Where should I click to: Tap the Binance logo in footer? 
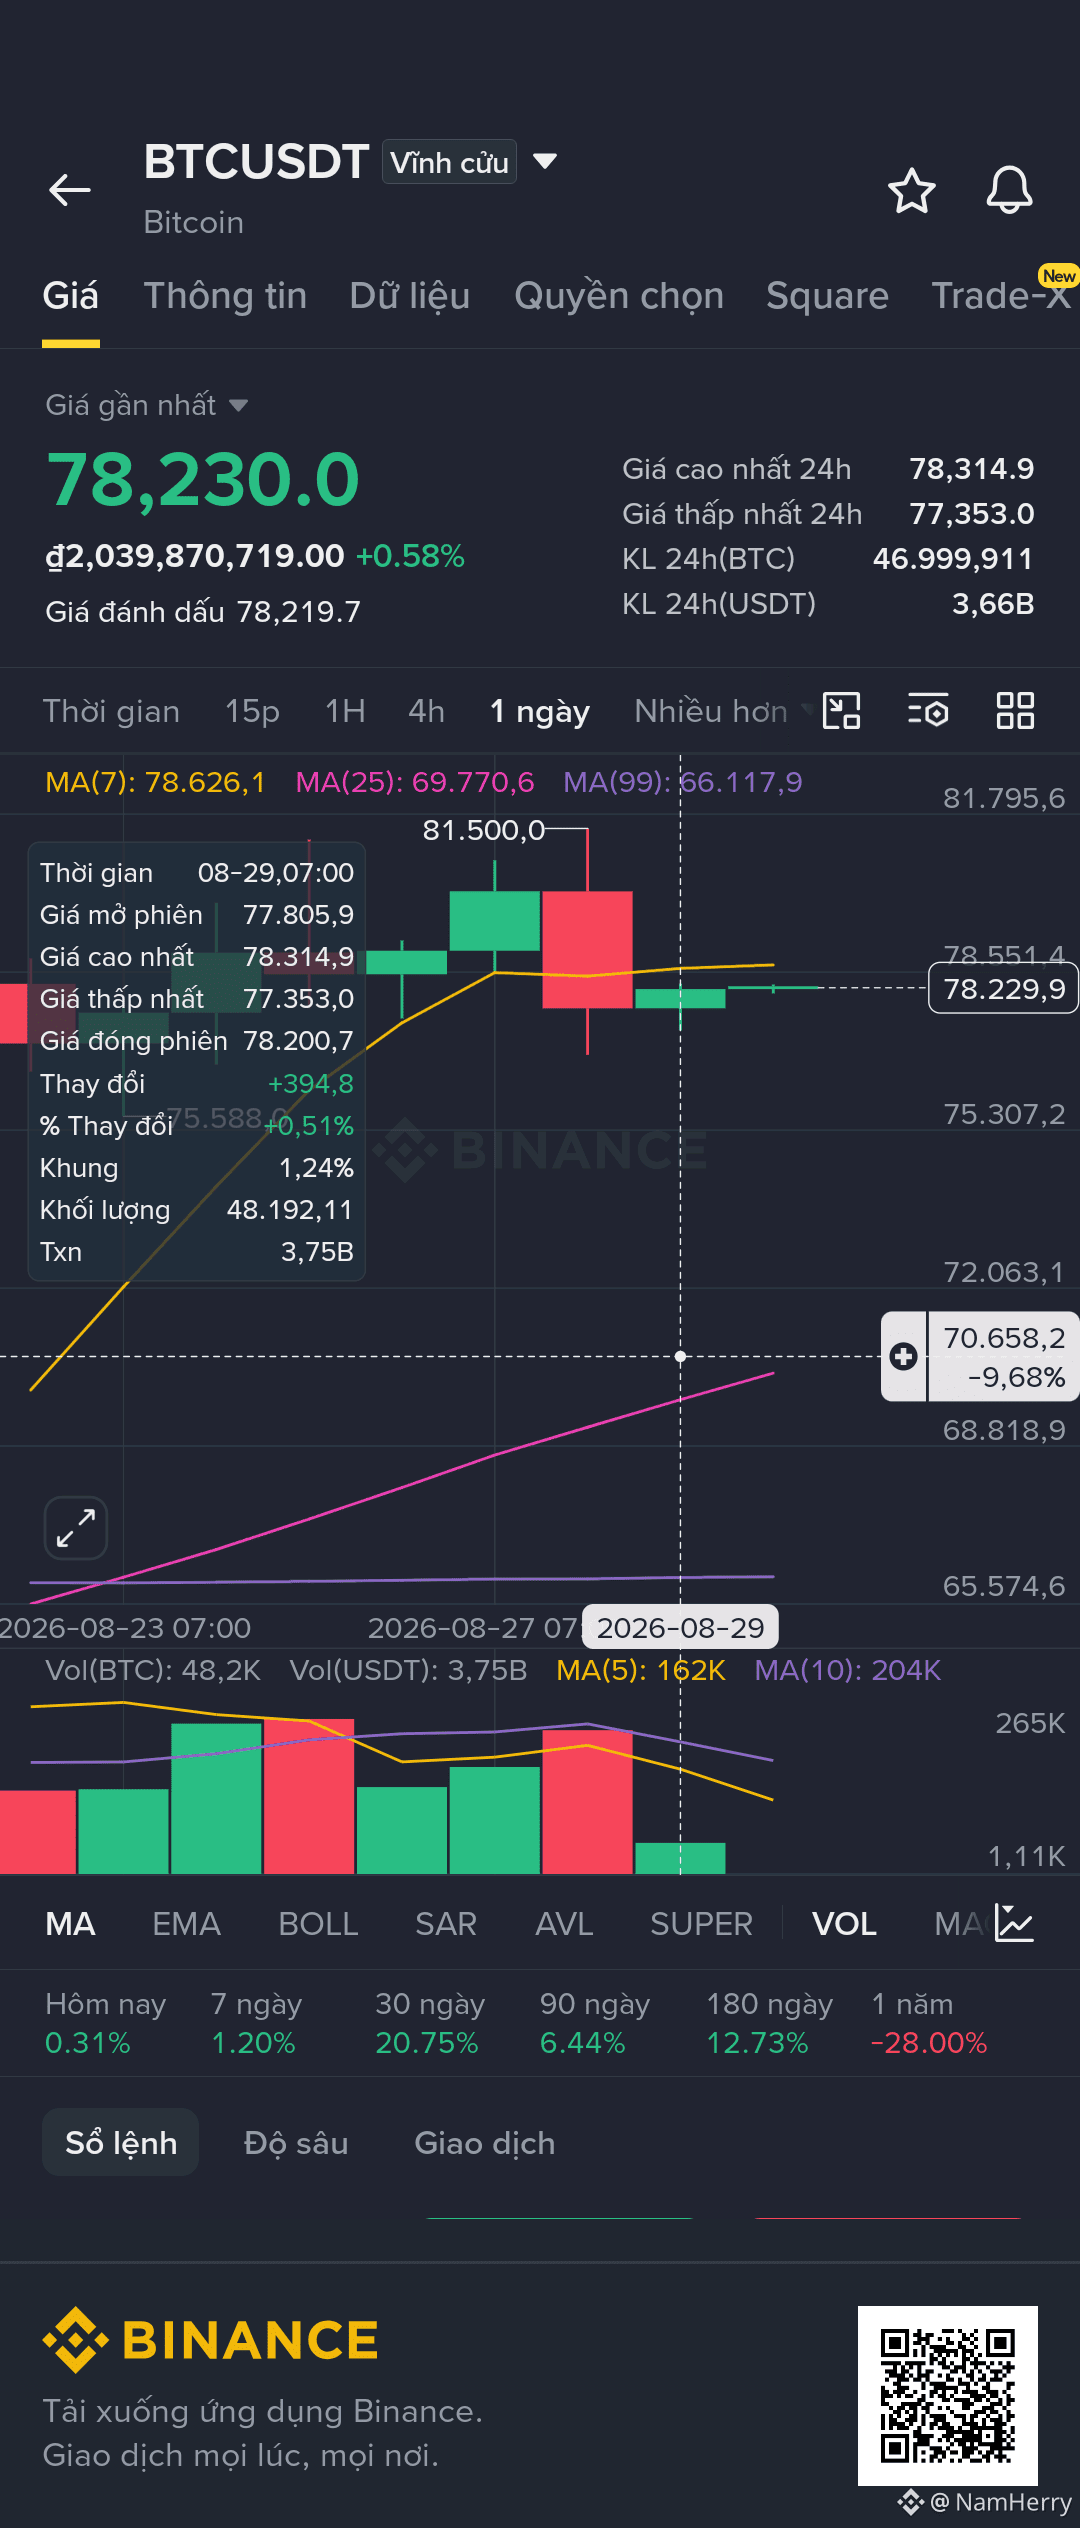pos(210,2340)
